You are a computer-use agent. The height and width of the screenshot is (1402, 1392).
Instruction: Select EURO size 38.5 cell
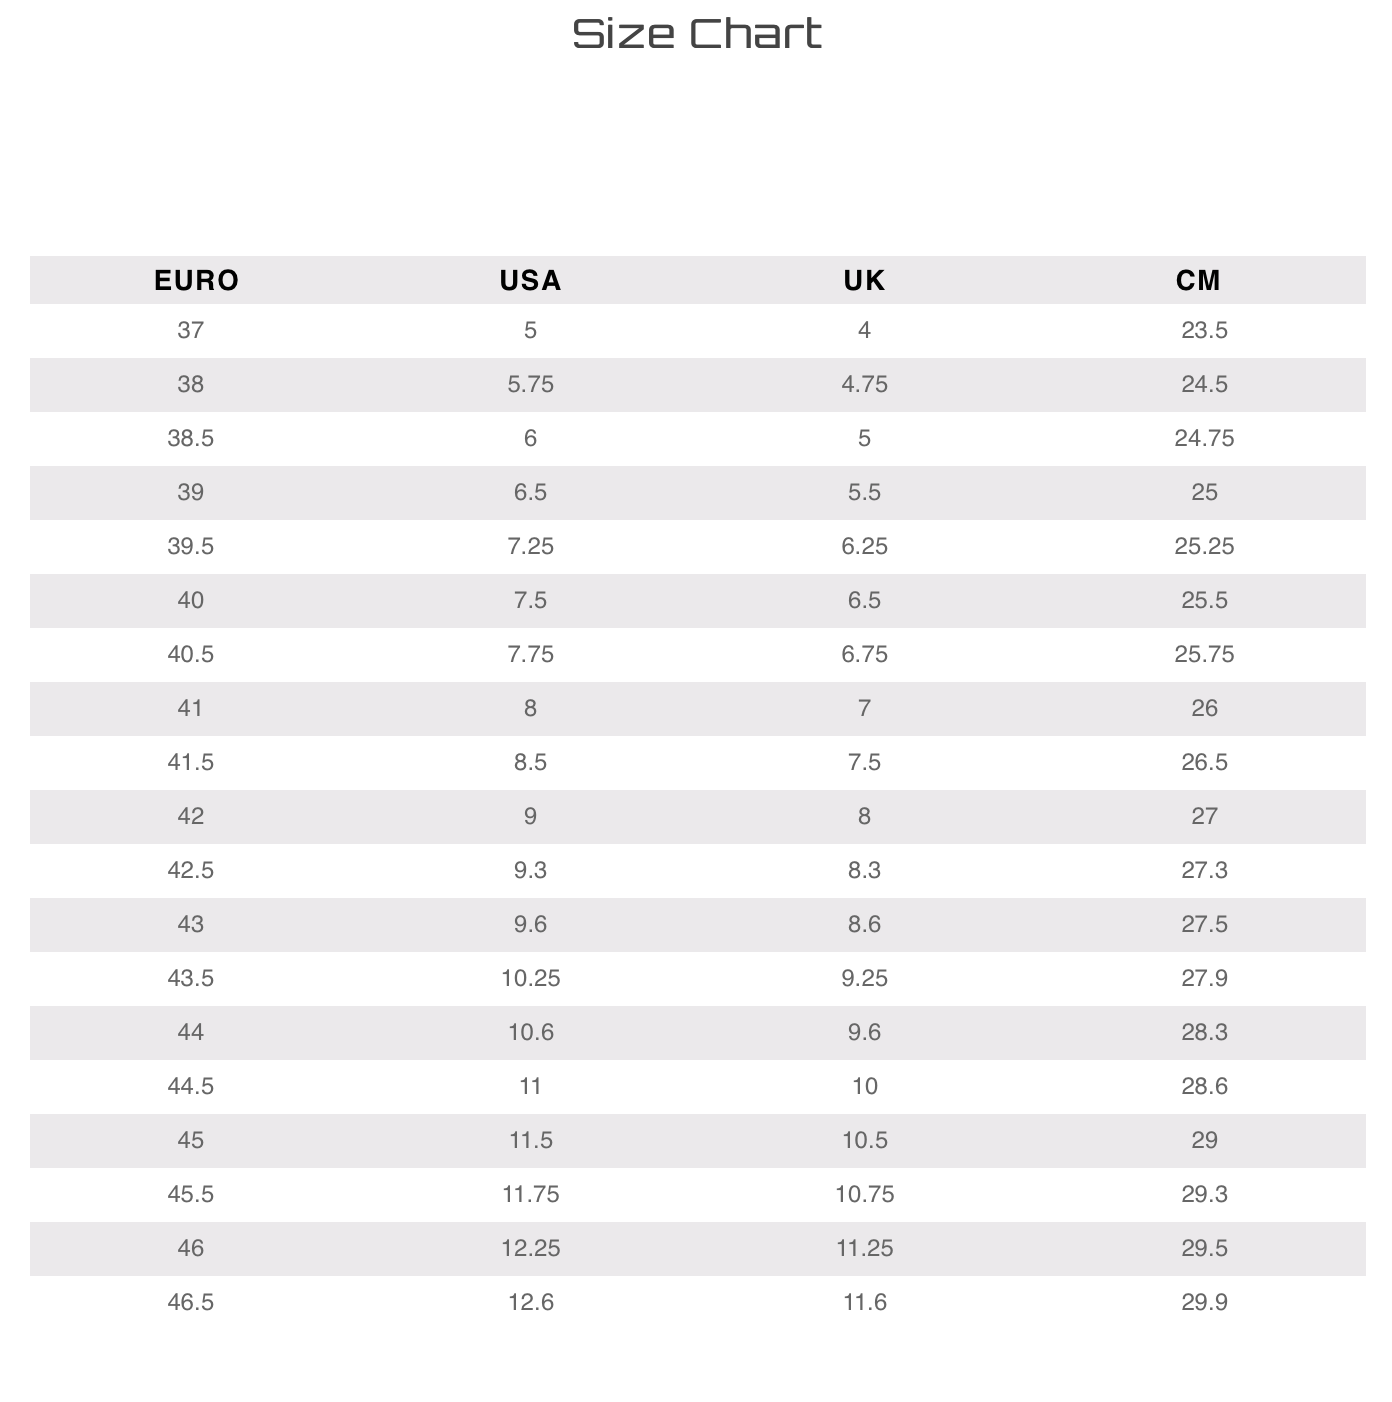tap(191, 438)
